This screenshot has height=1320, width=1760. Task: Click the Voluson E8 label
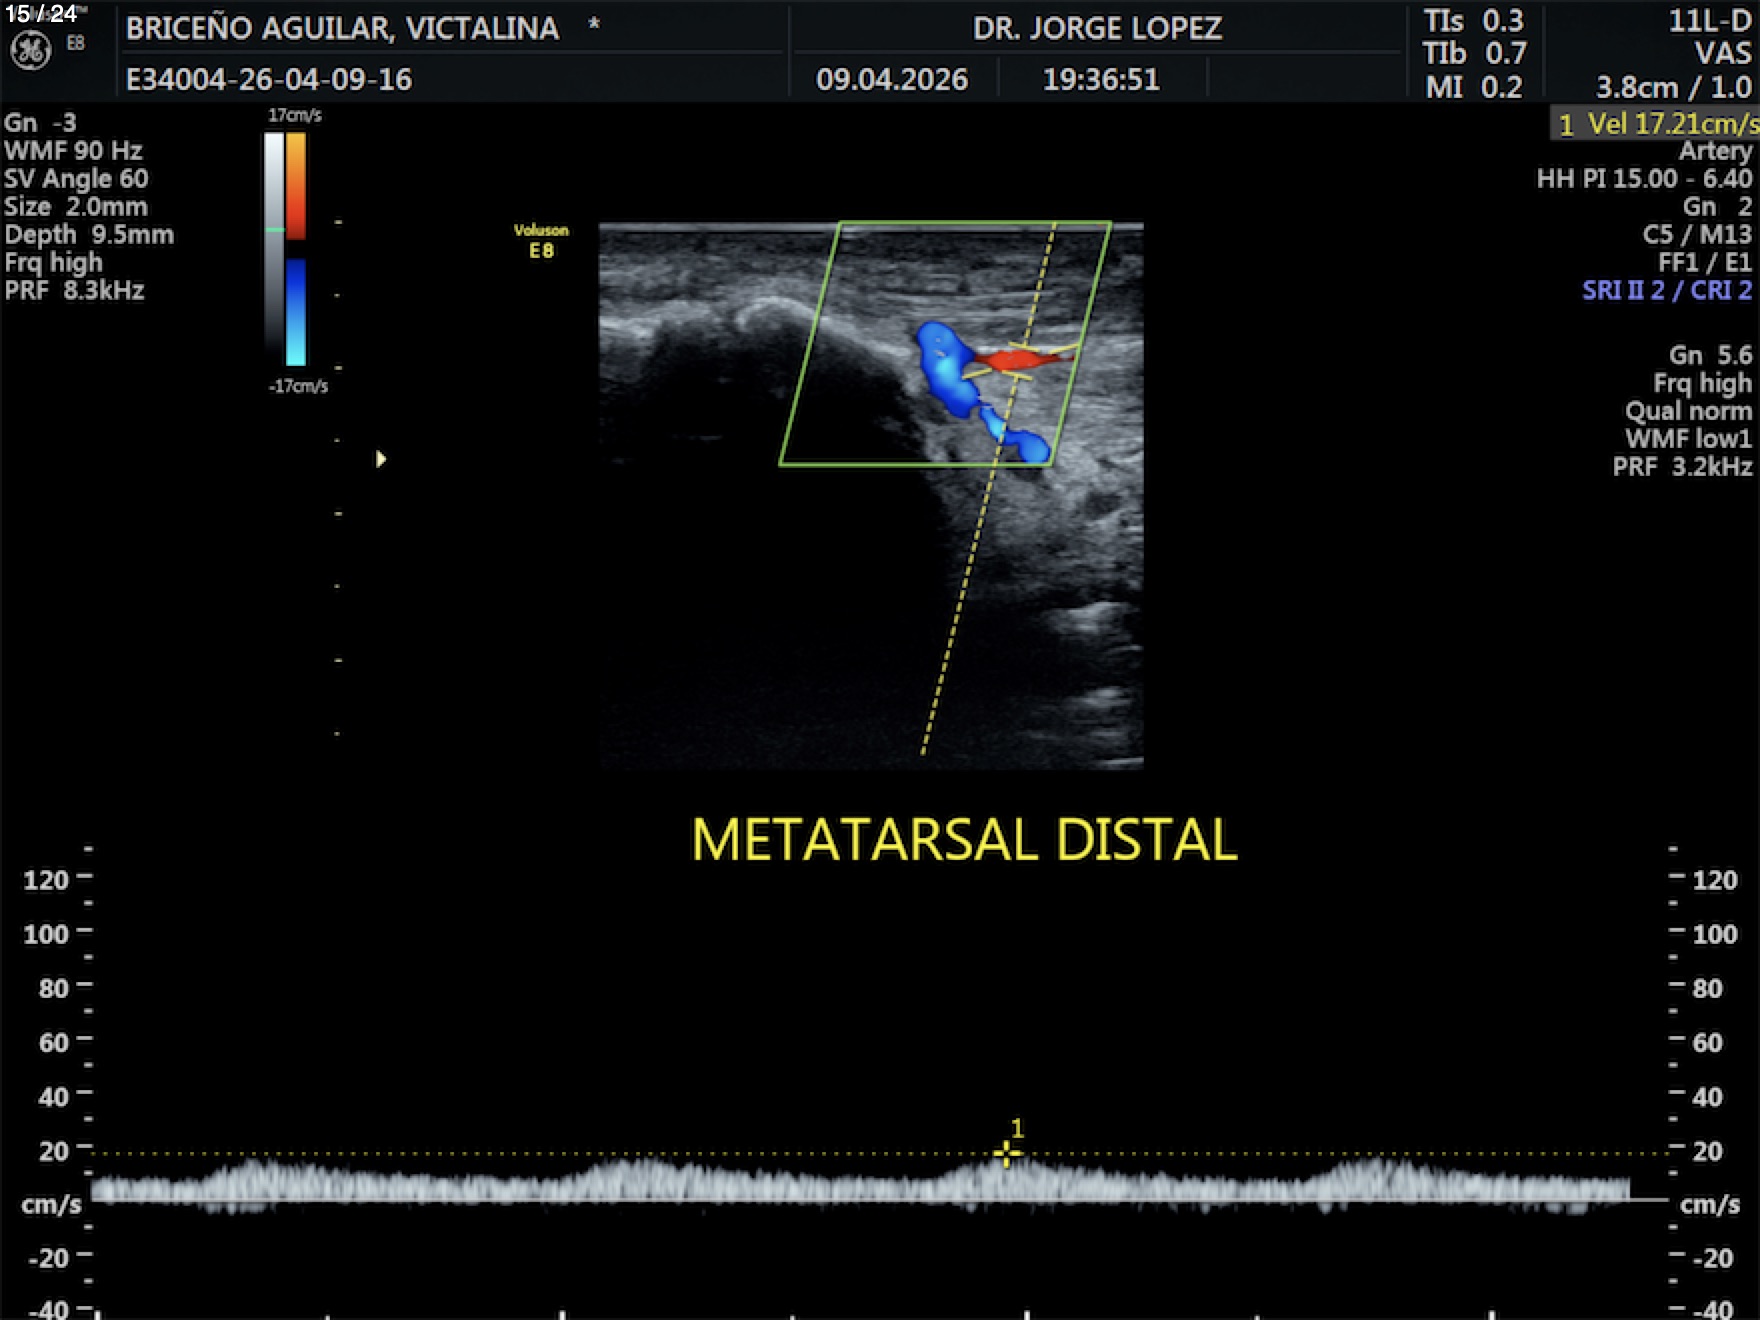pyautogui.click(x=541, y=241)
